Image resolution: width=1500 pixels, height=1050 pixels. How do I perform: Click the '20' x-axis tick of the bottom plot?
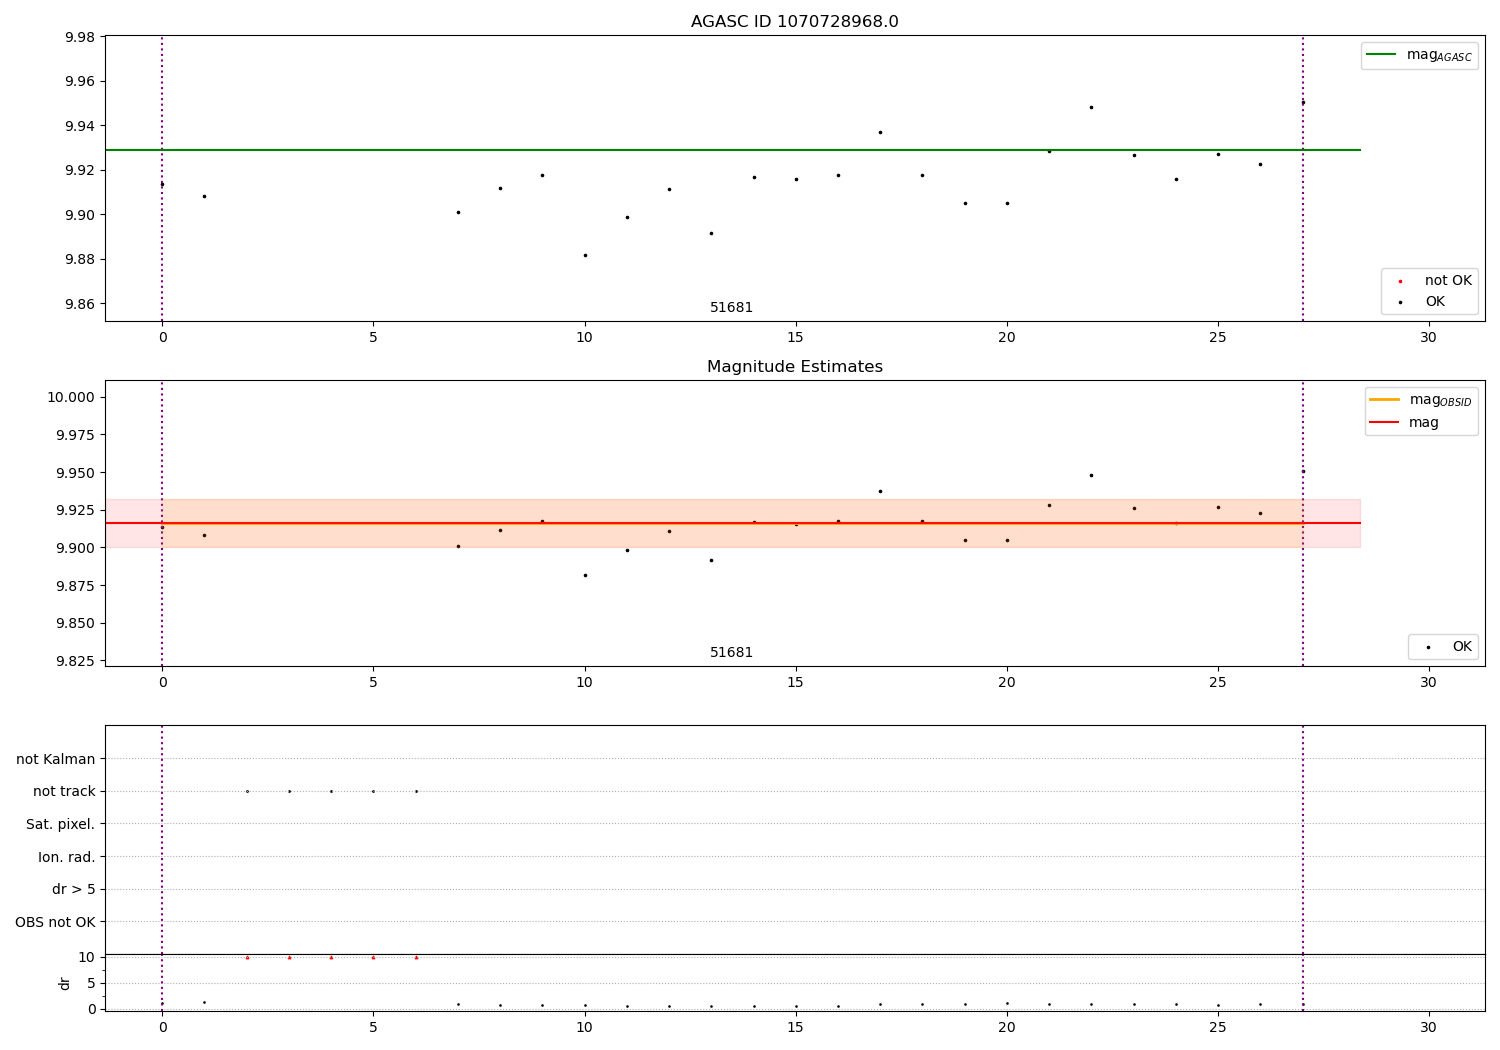[x=1006, y=1028]
